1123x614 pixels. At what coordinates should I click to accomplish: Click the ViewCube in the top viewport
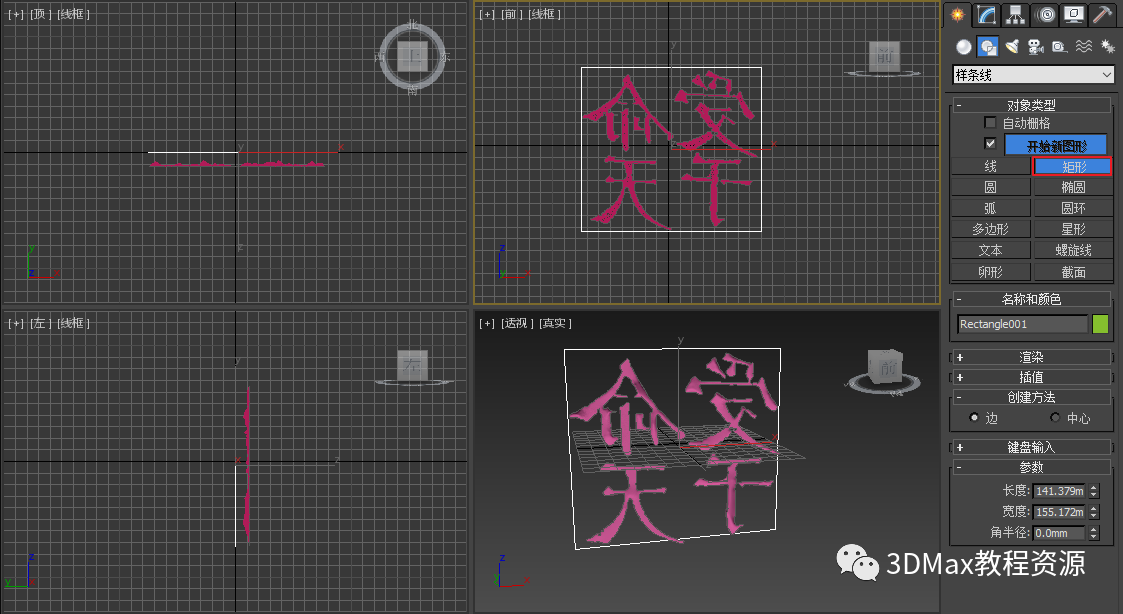tap(413, 56)
